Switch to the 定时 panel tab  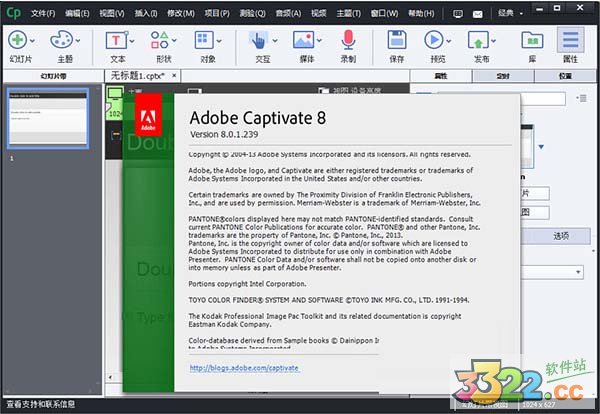pos(503,76)
